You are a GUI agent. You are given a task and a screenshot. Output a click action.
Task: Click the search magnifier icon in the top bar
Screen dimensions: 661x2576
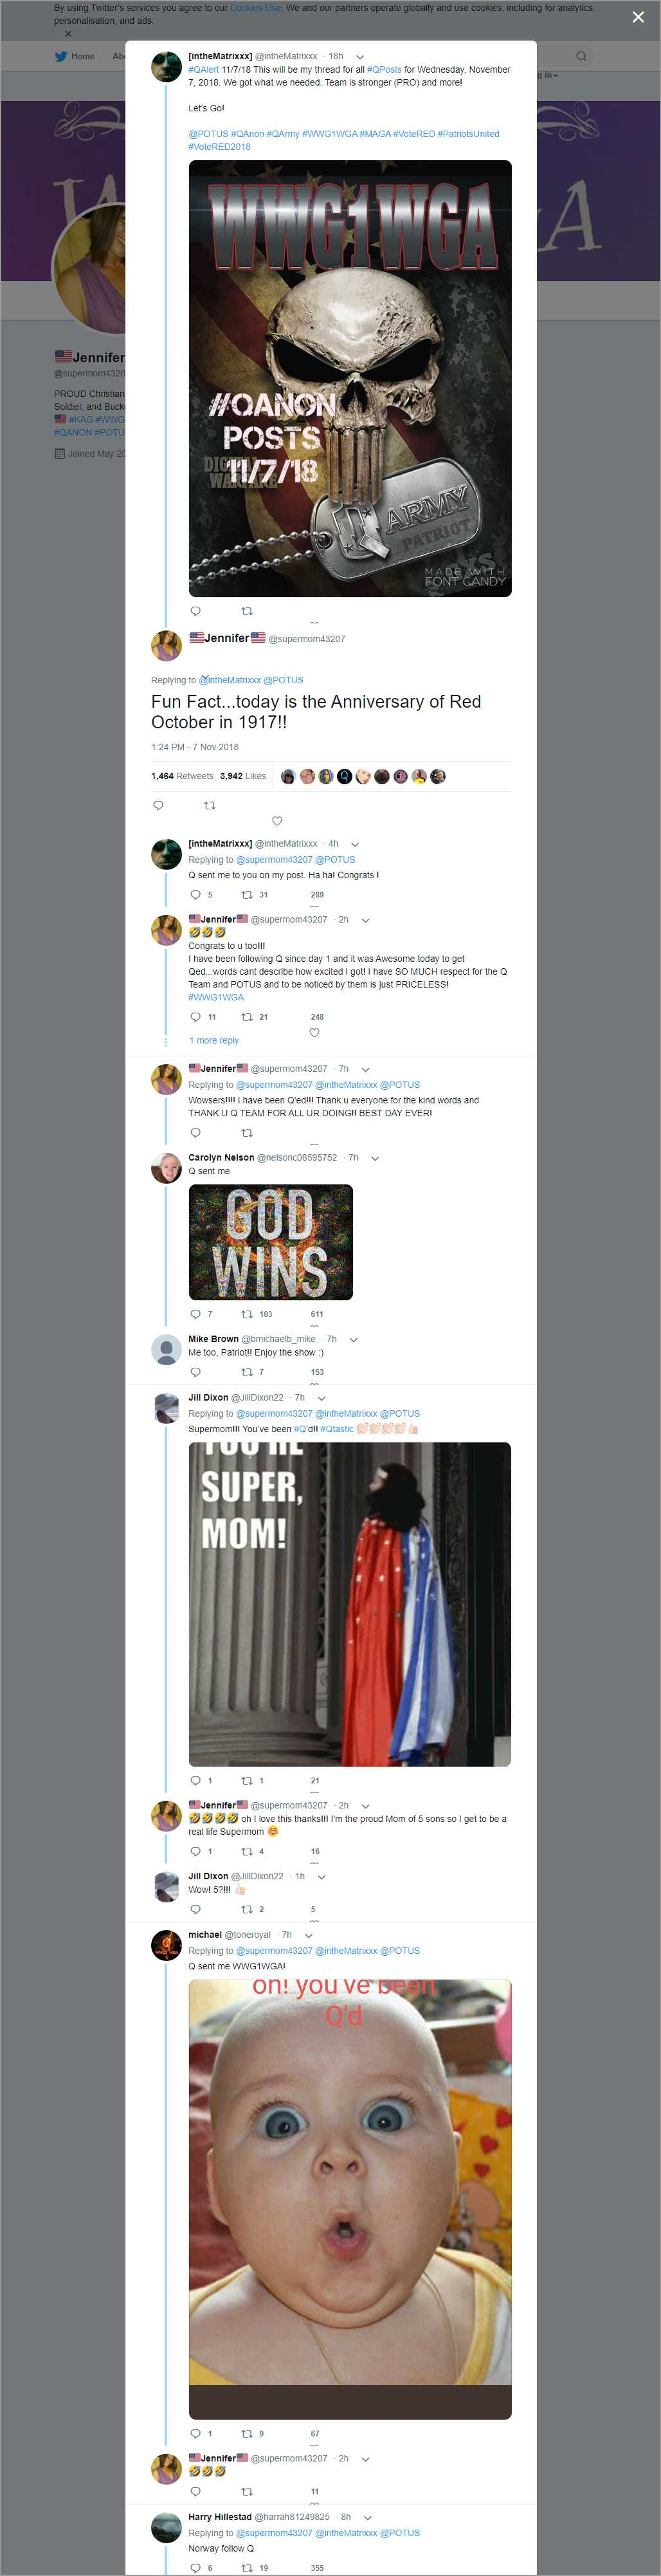tap(580, 56)
